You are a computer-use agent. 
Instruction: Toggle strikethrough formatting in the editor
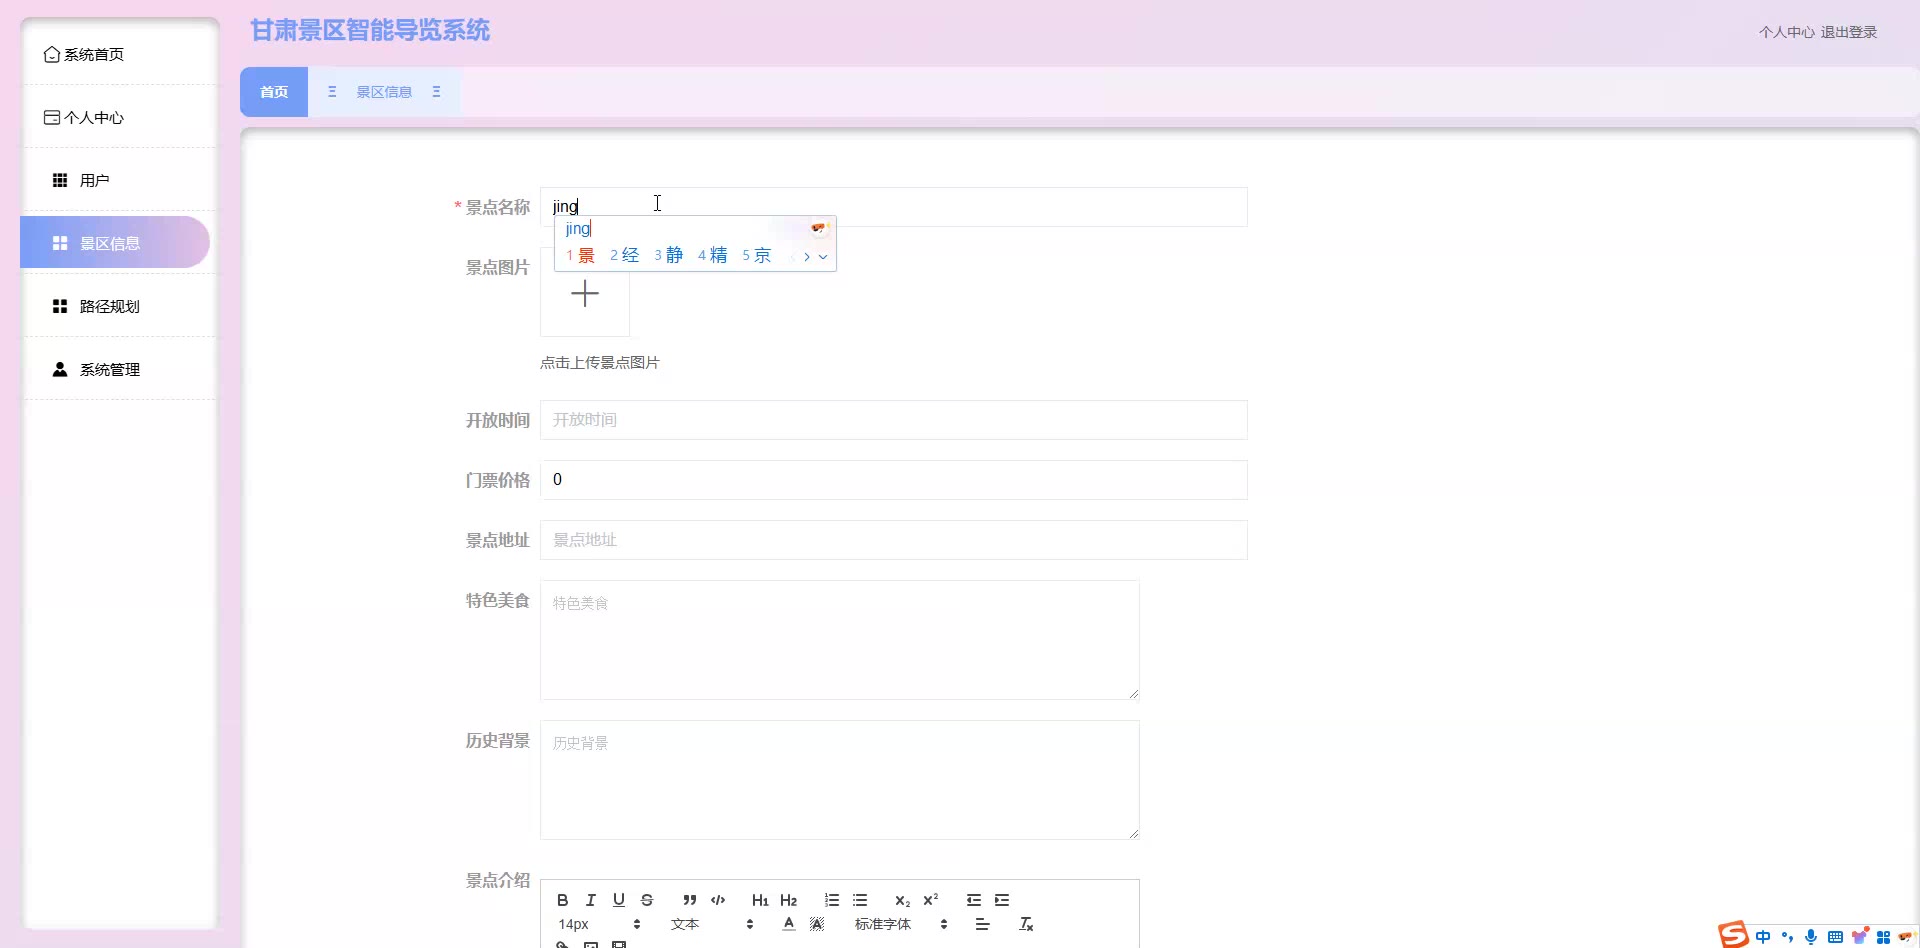tap(647, 900)
